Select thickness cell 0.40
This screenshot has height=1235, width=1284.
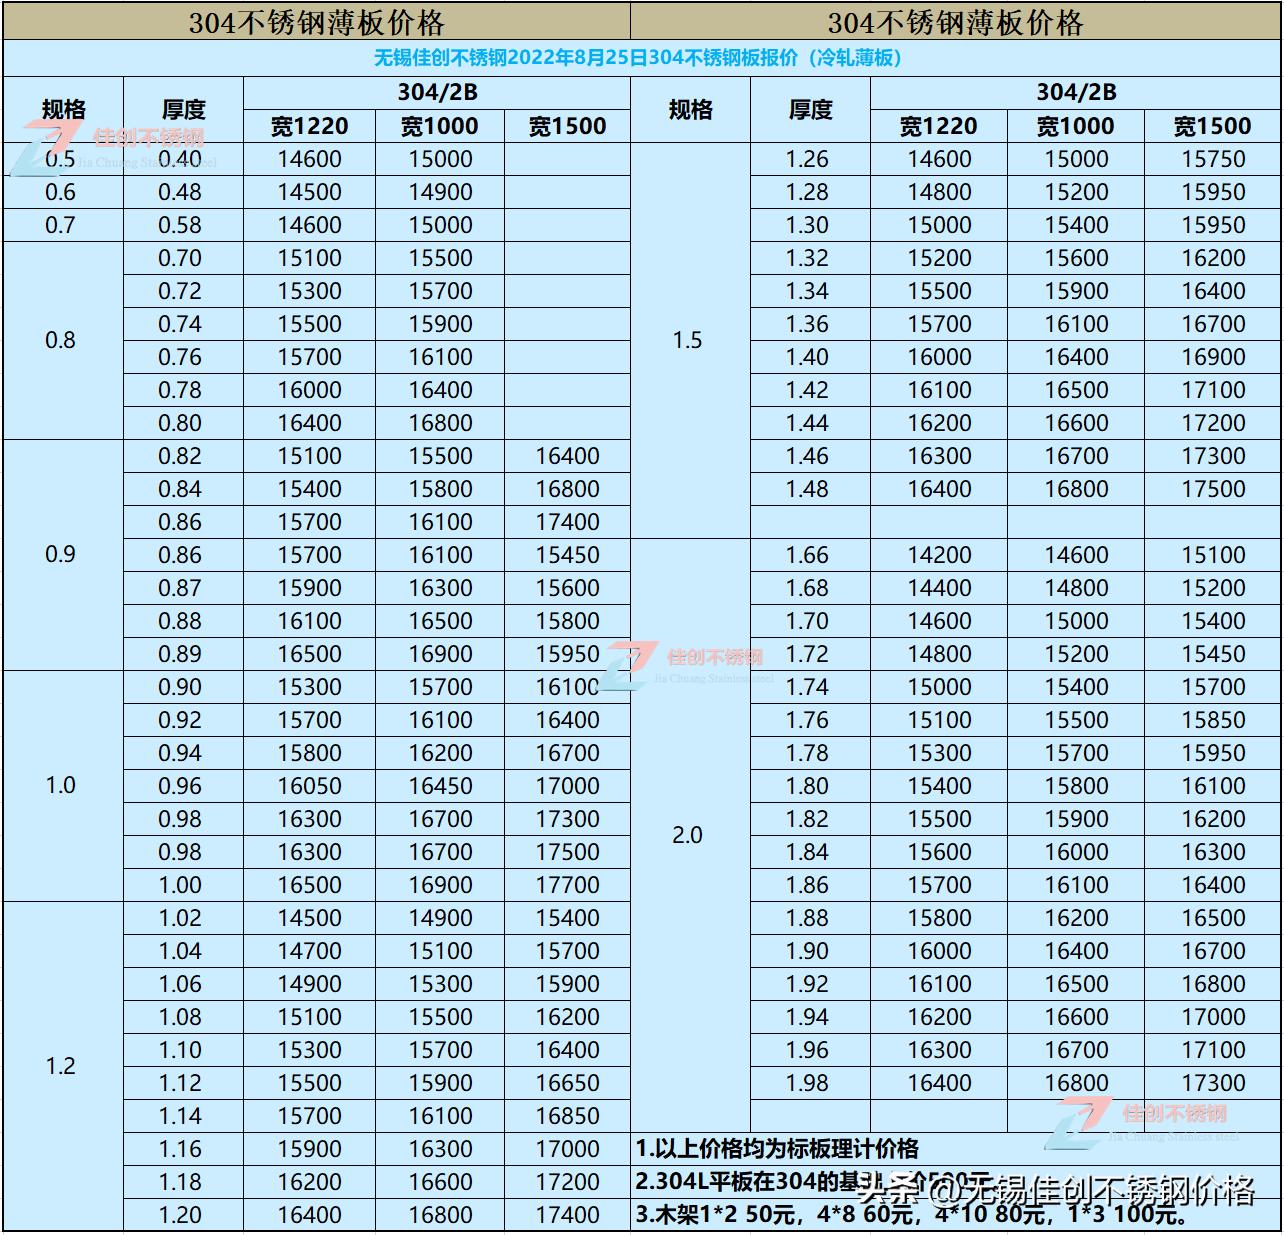(x=180, y=159)
